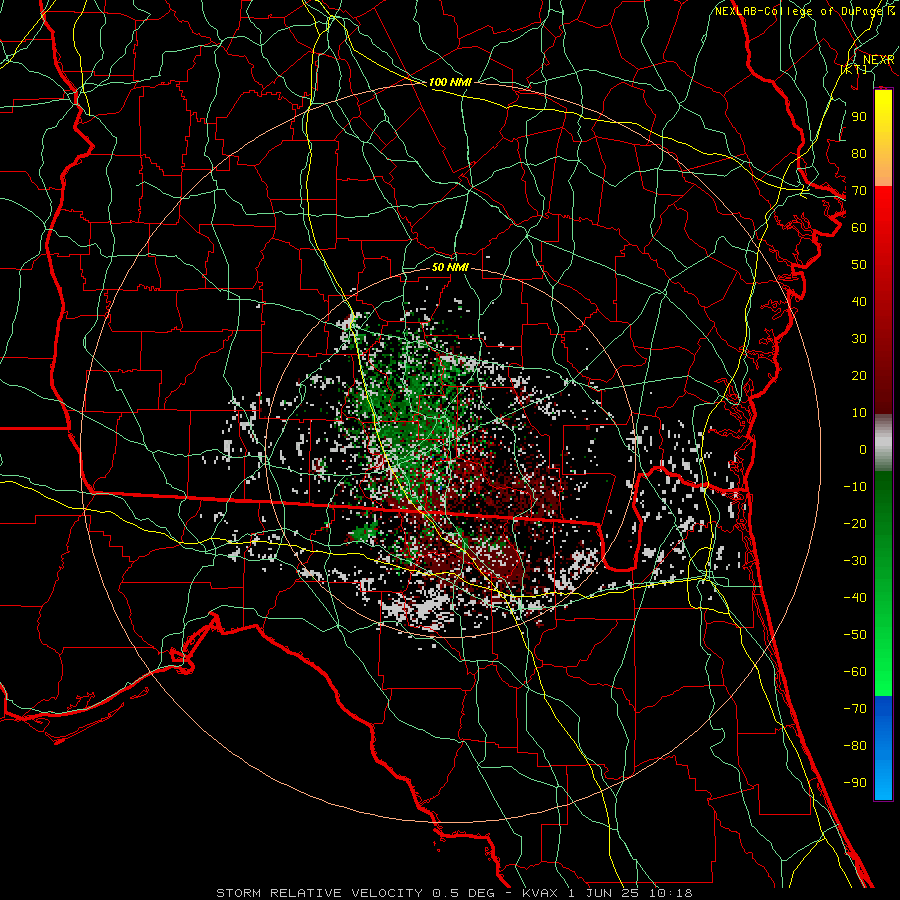Click the storm relative velocity caption text
The width and height of the screenshot is (900, 900).
[454, 893]
